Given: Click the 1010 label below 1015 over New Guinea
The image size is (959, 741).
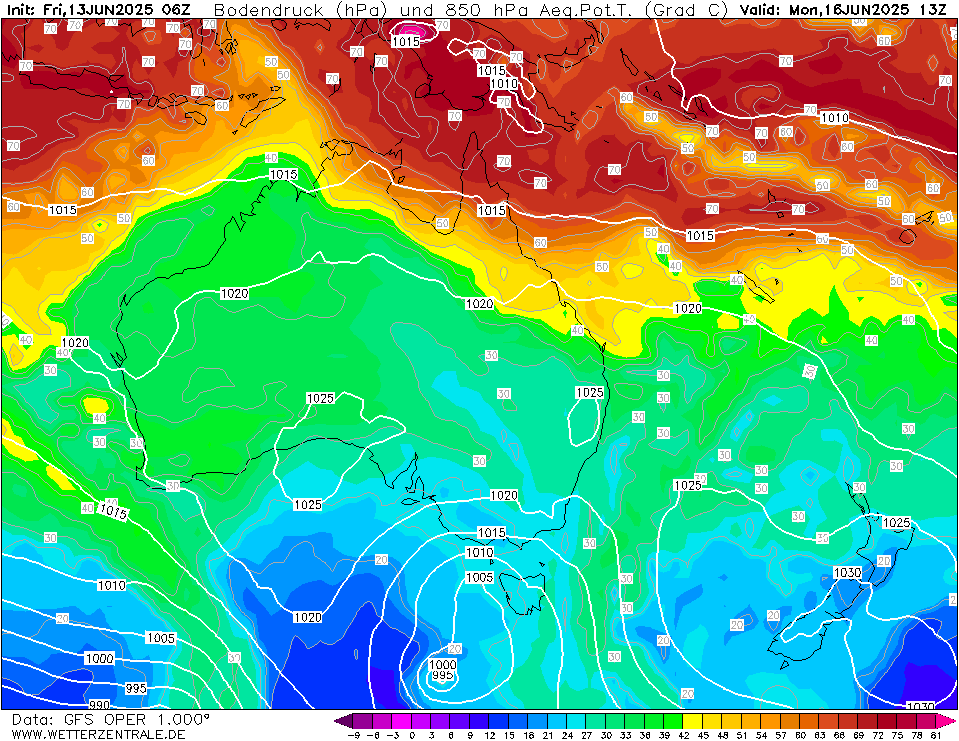Looking at the screenshot, I should [504, 83].
